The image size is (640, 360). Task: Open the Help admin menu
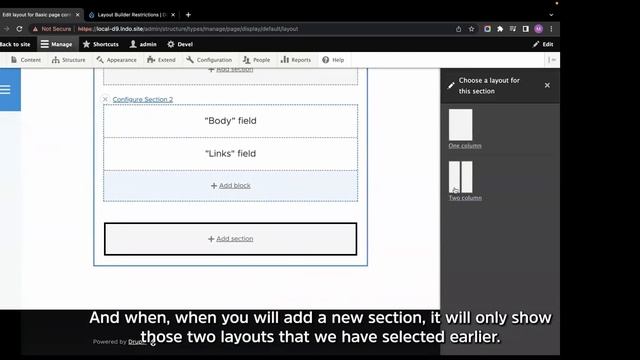pyautogui.click(x=333, y=60)
